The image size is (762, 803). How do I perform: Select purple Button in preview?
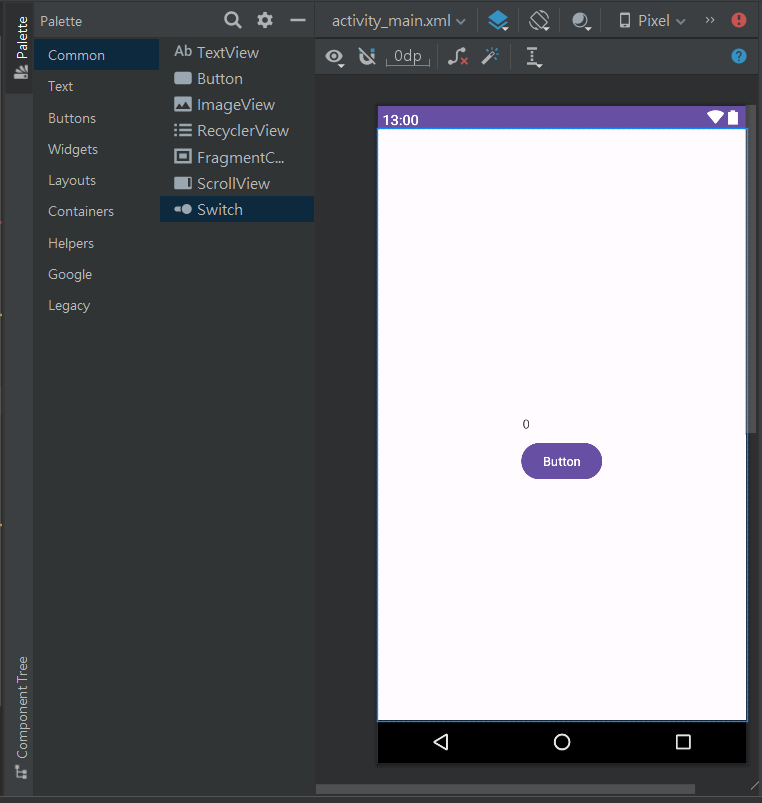coord(561,461)
